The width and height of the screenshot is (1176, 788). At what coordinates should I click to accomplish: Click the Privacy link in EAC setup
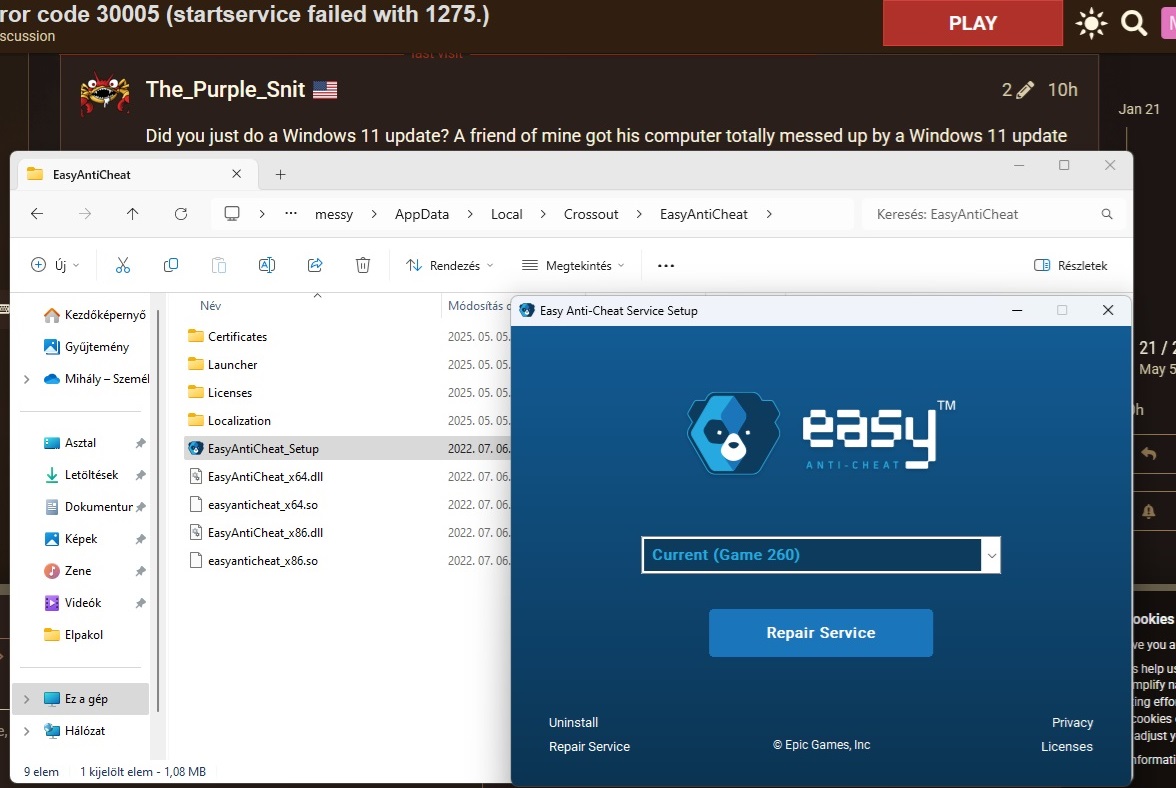click(1072, 723)
